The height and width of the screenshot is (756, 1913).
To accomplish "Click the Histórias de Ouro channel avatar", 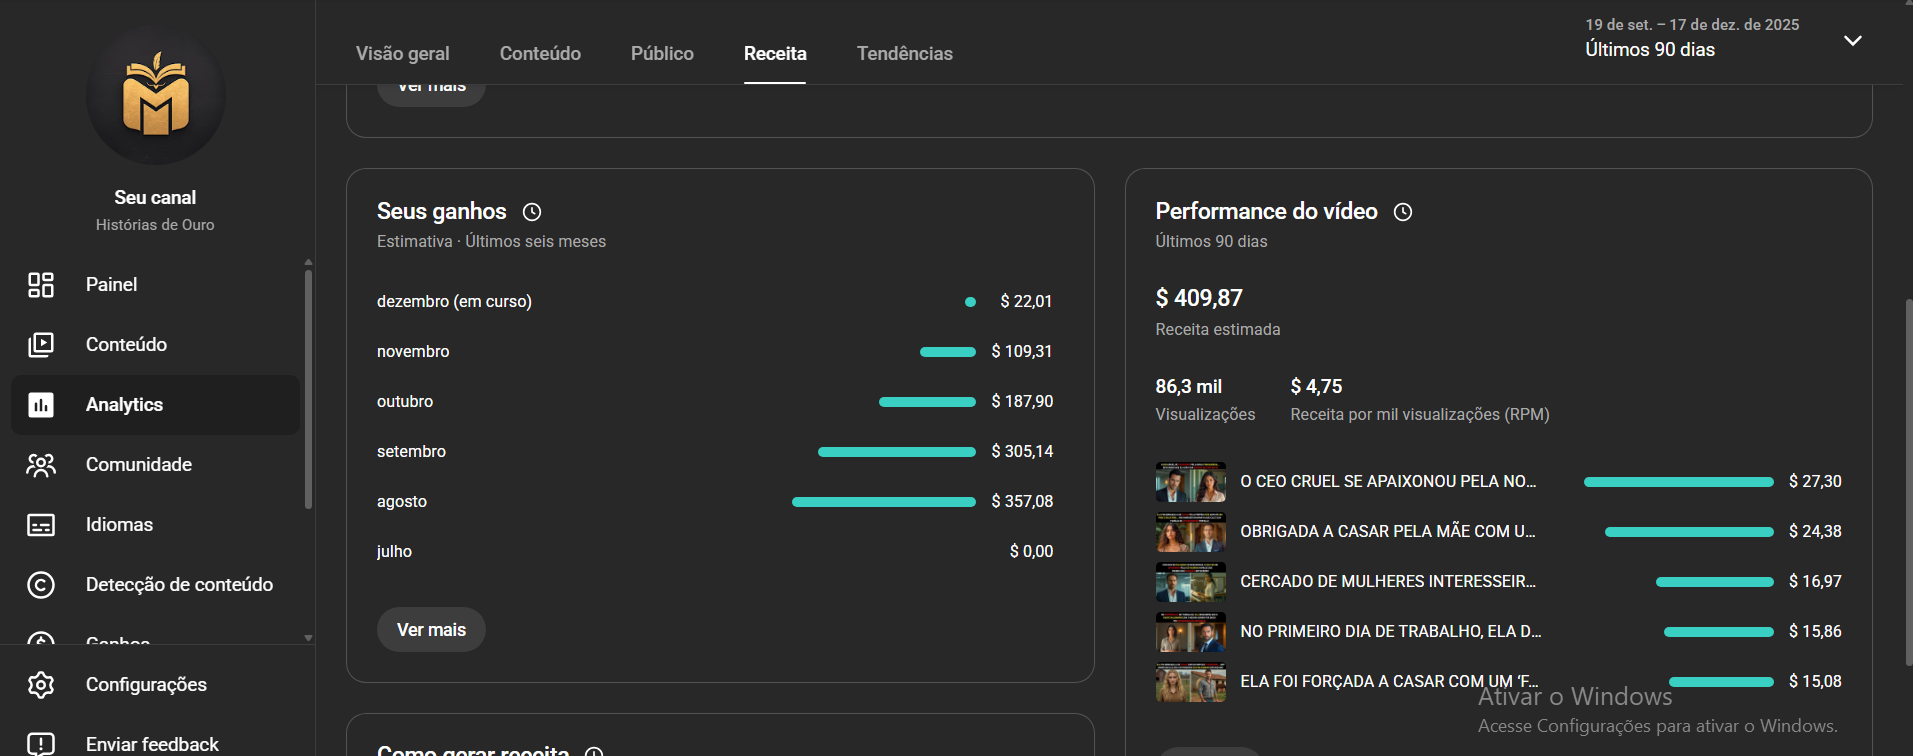I will [x=155, y=96].
